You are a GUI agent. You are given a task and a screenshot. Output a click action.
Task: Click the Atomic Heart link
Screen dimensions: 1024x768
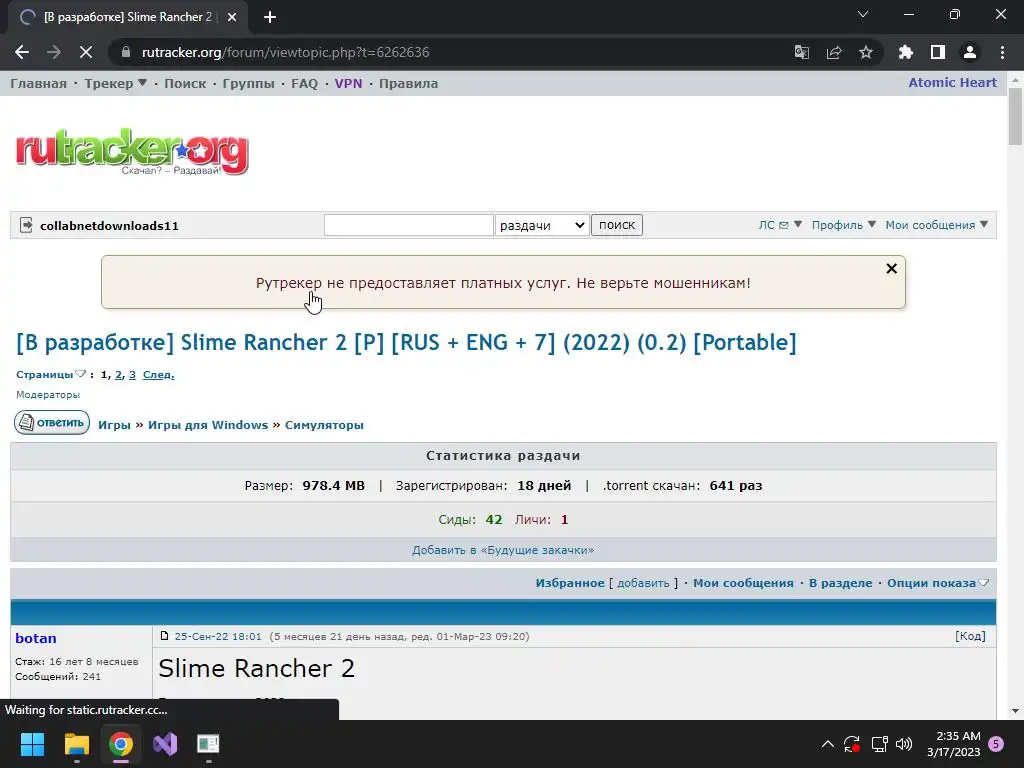(x=952, y=83)
